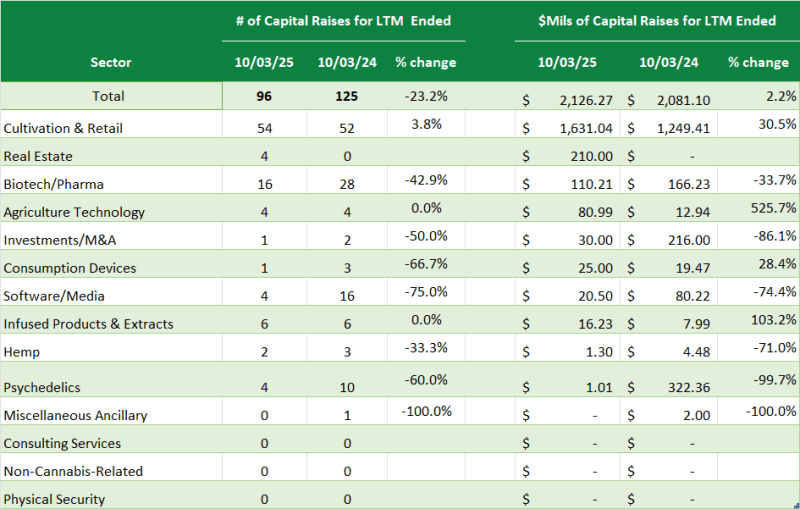Viewport: 800px width, 509px height.
Task: Select the Psychedelics row label
Action: click(42, 387)
